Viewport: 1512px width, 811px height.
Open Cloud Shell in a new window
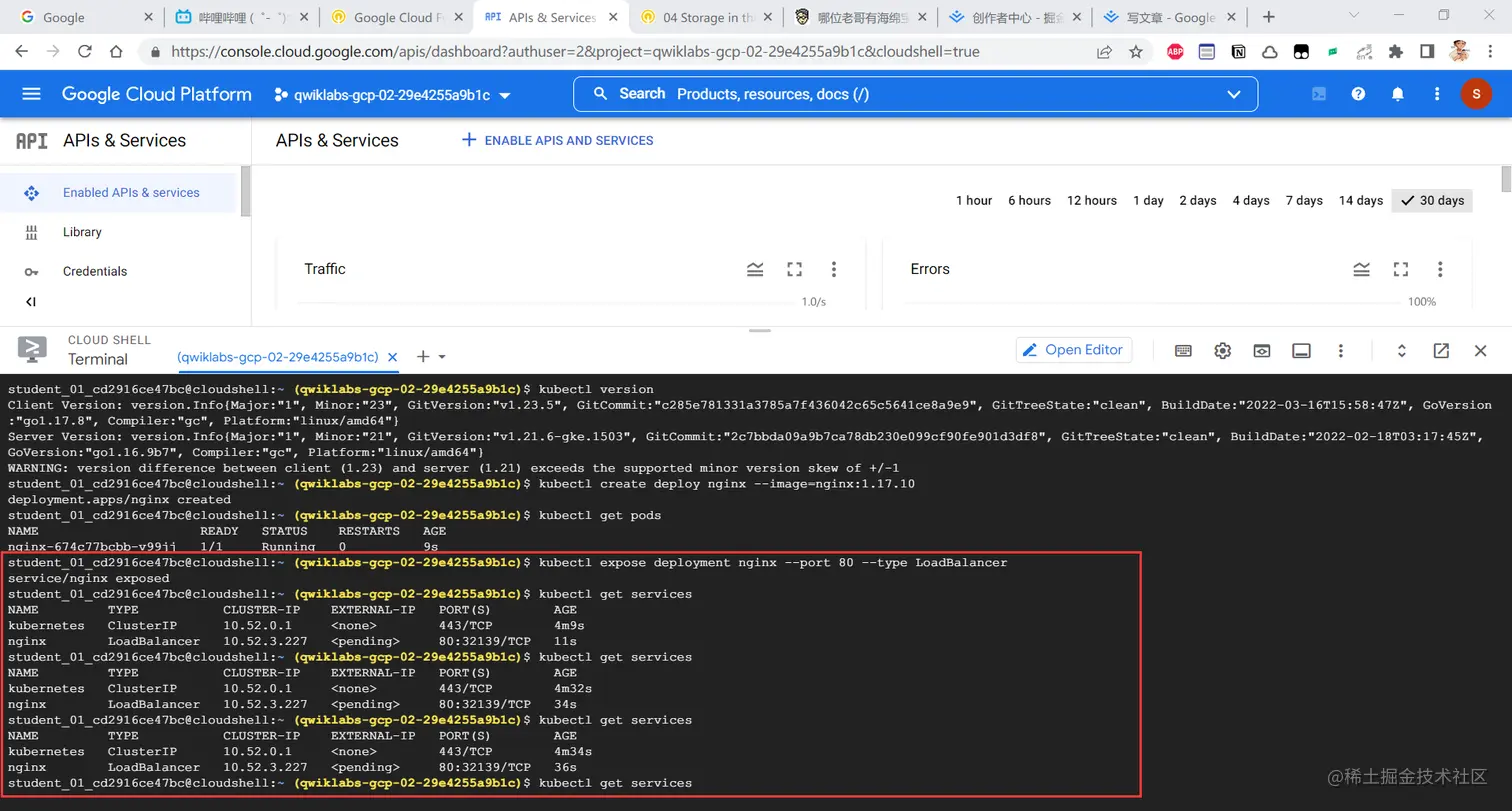[x=1441, y=350]
